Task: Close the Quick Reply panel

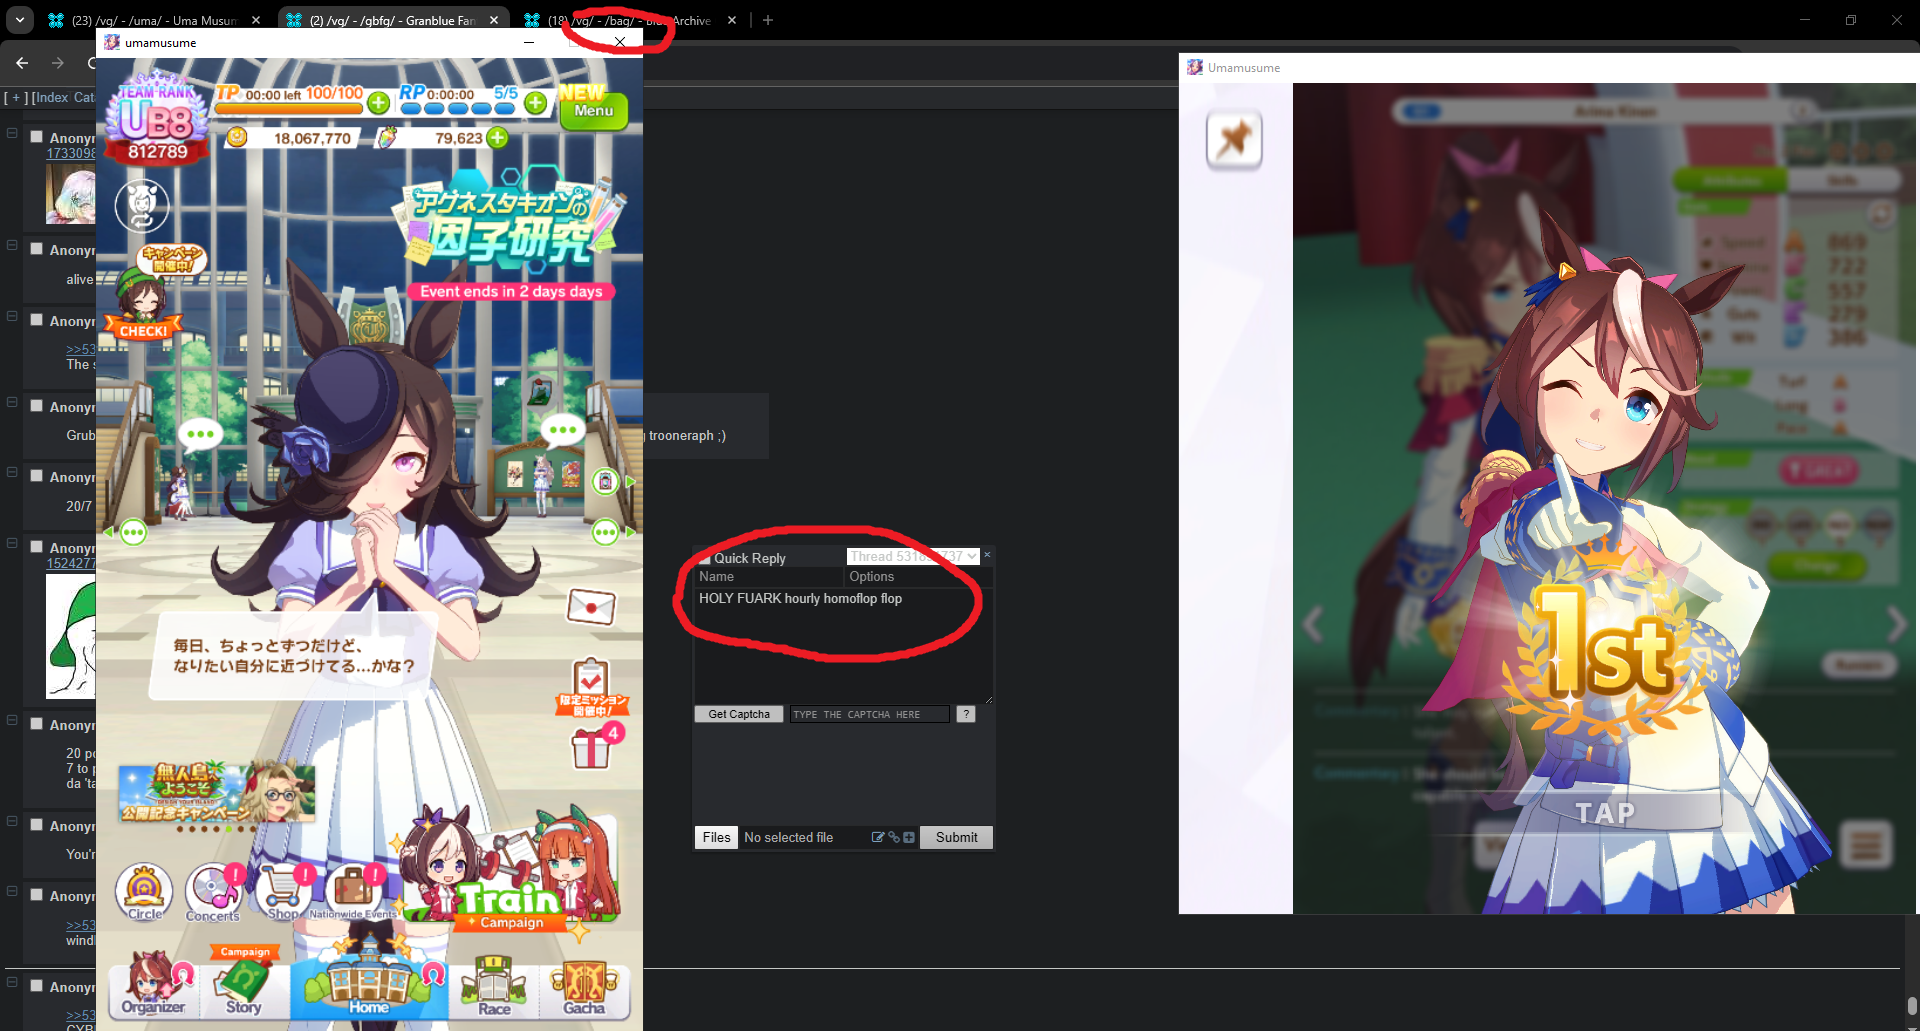Action: 987,555
